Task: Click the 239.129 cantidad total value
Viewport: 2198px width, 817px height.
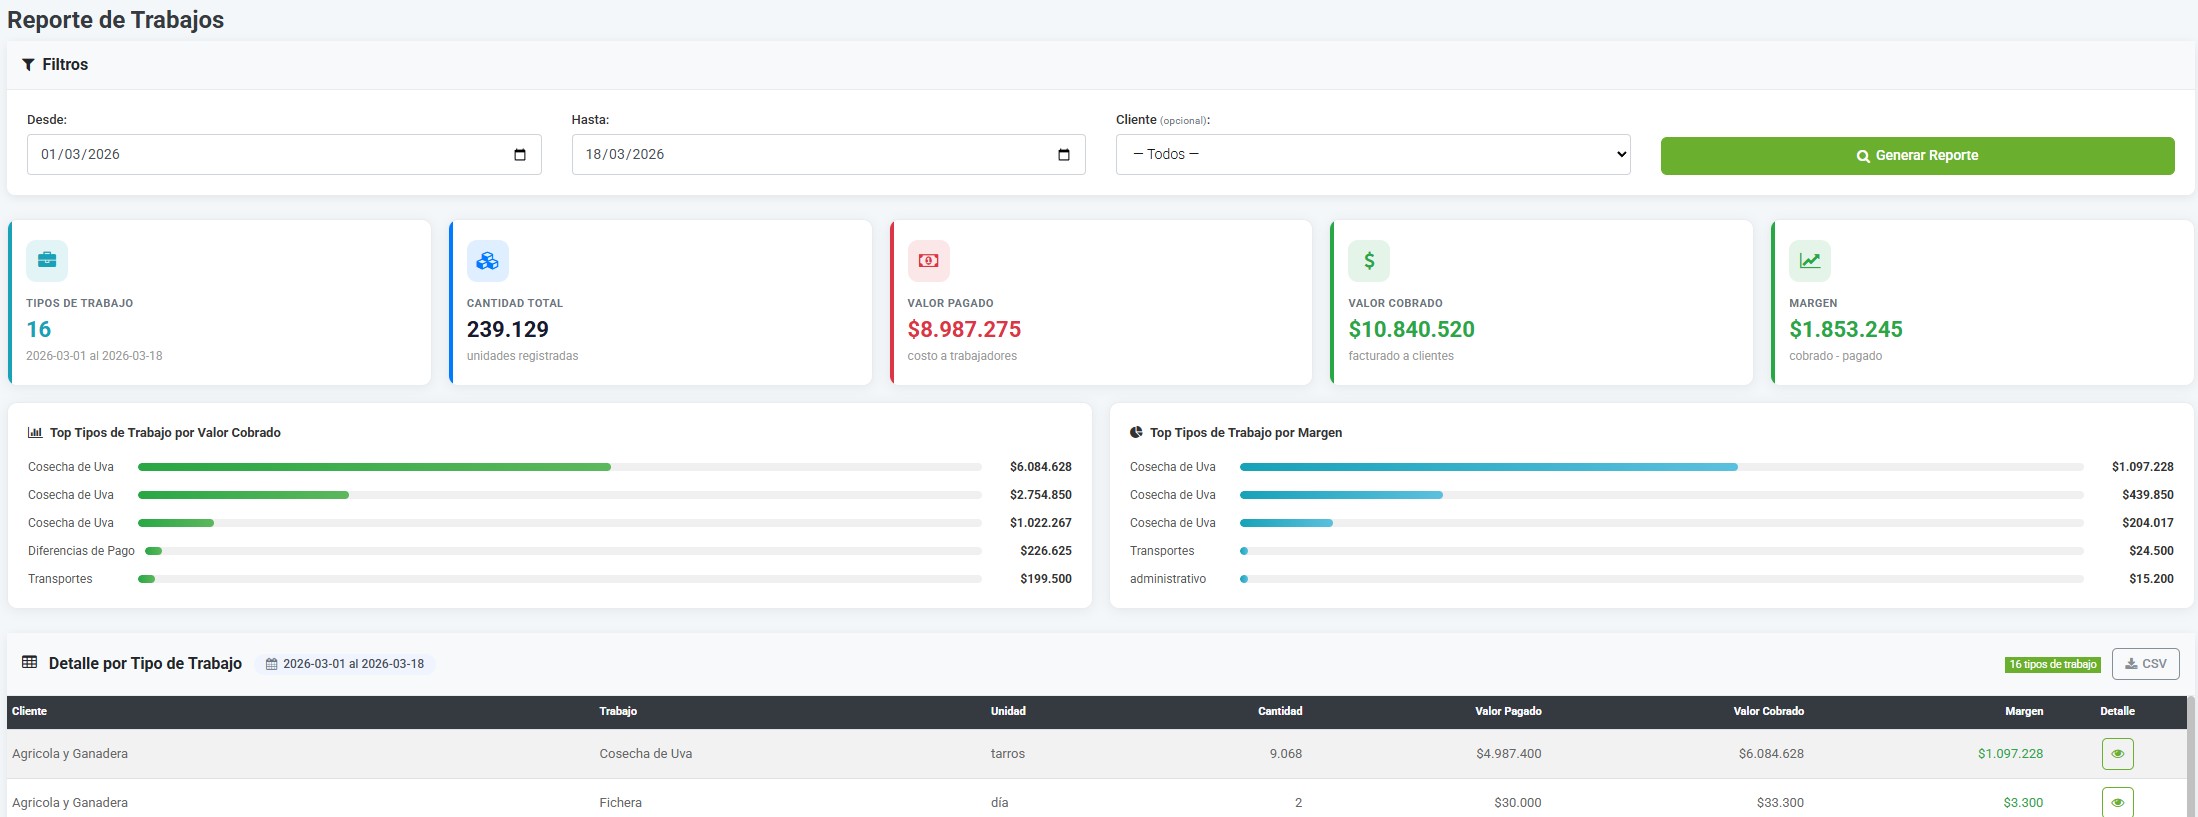Action: (508, 329)
